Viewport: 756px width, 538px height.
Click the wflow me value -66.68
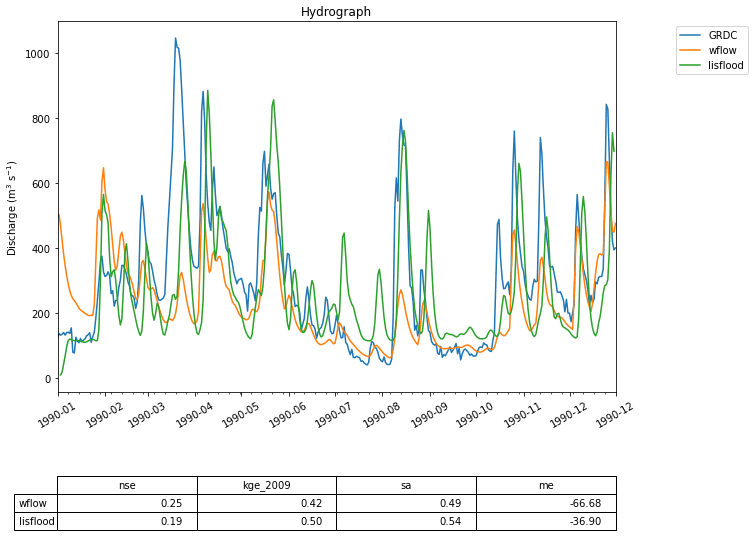[582, 503]
